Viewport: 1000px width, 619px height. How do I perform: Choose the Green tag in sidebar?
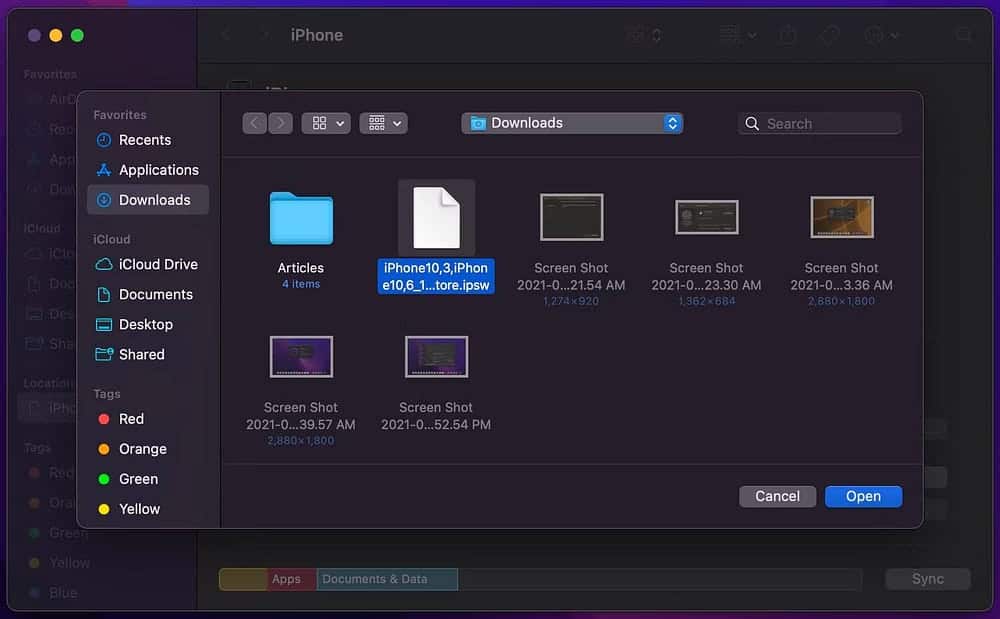tap(138, 479)
